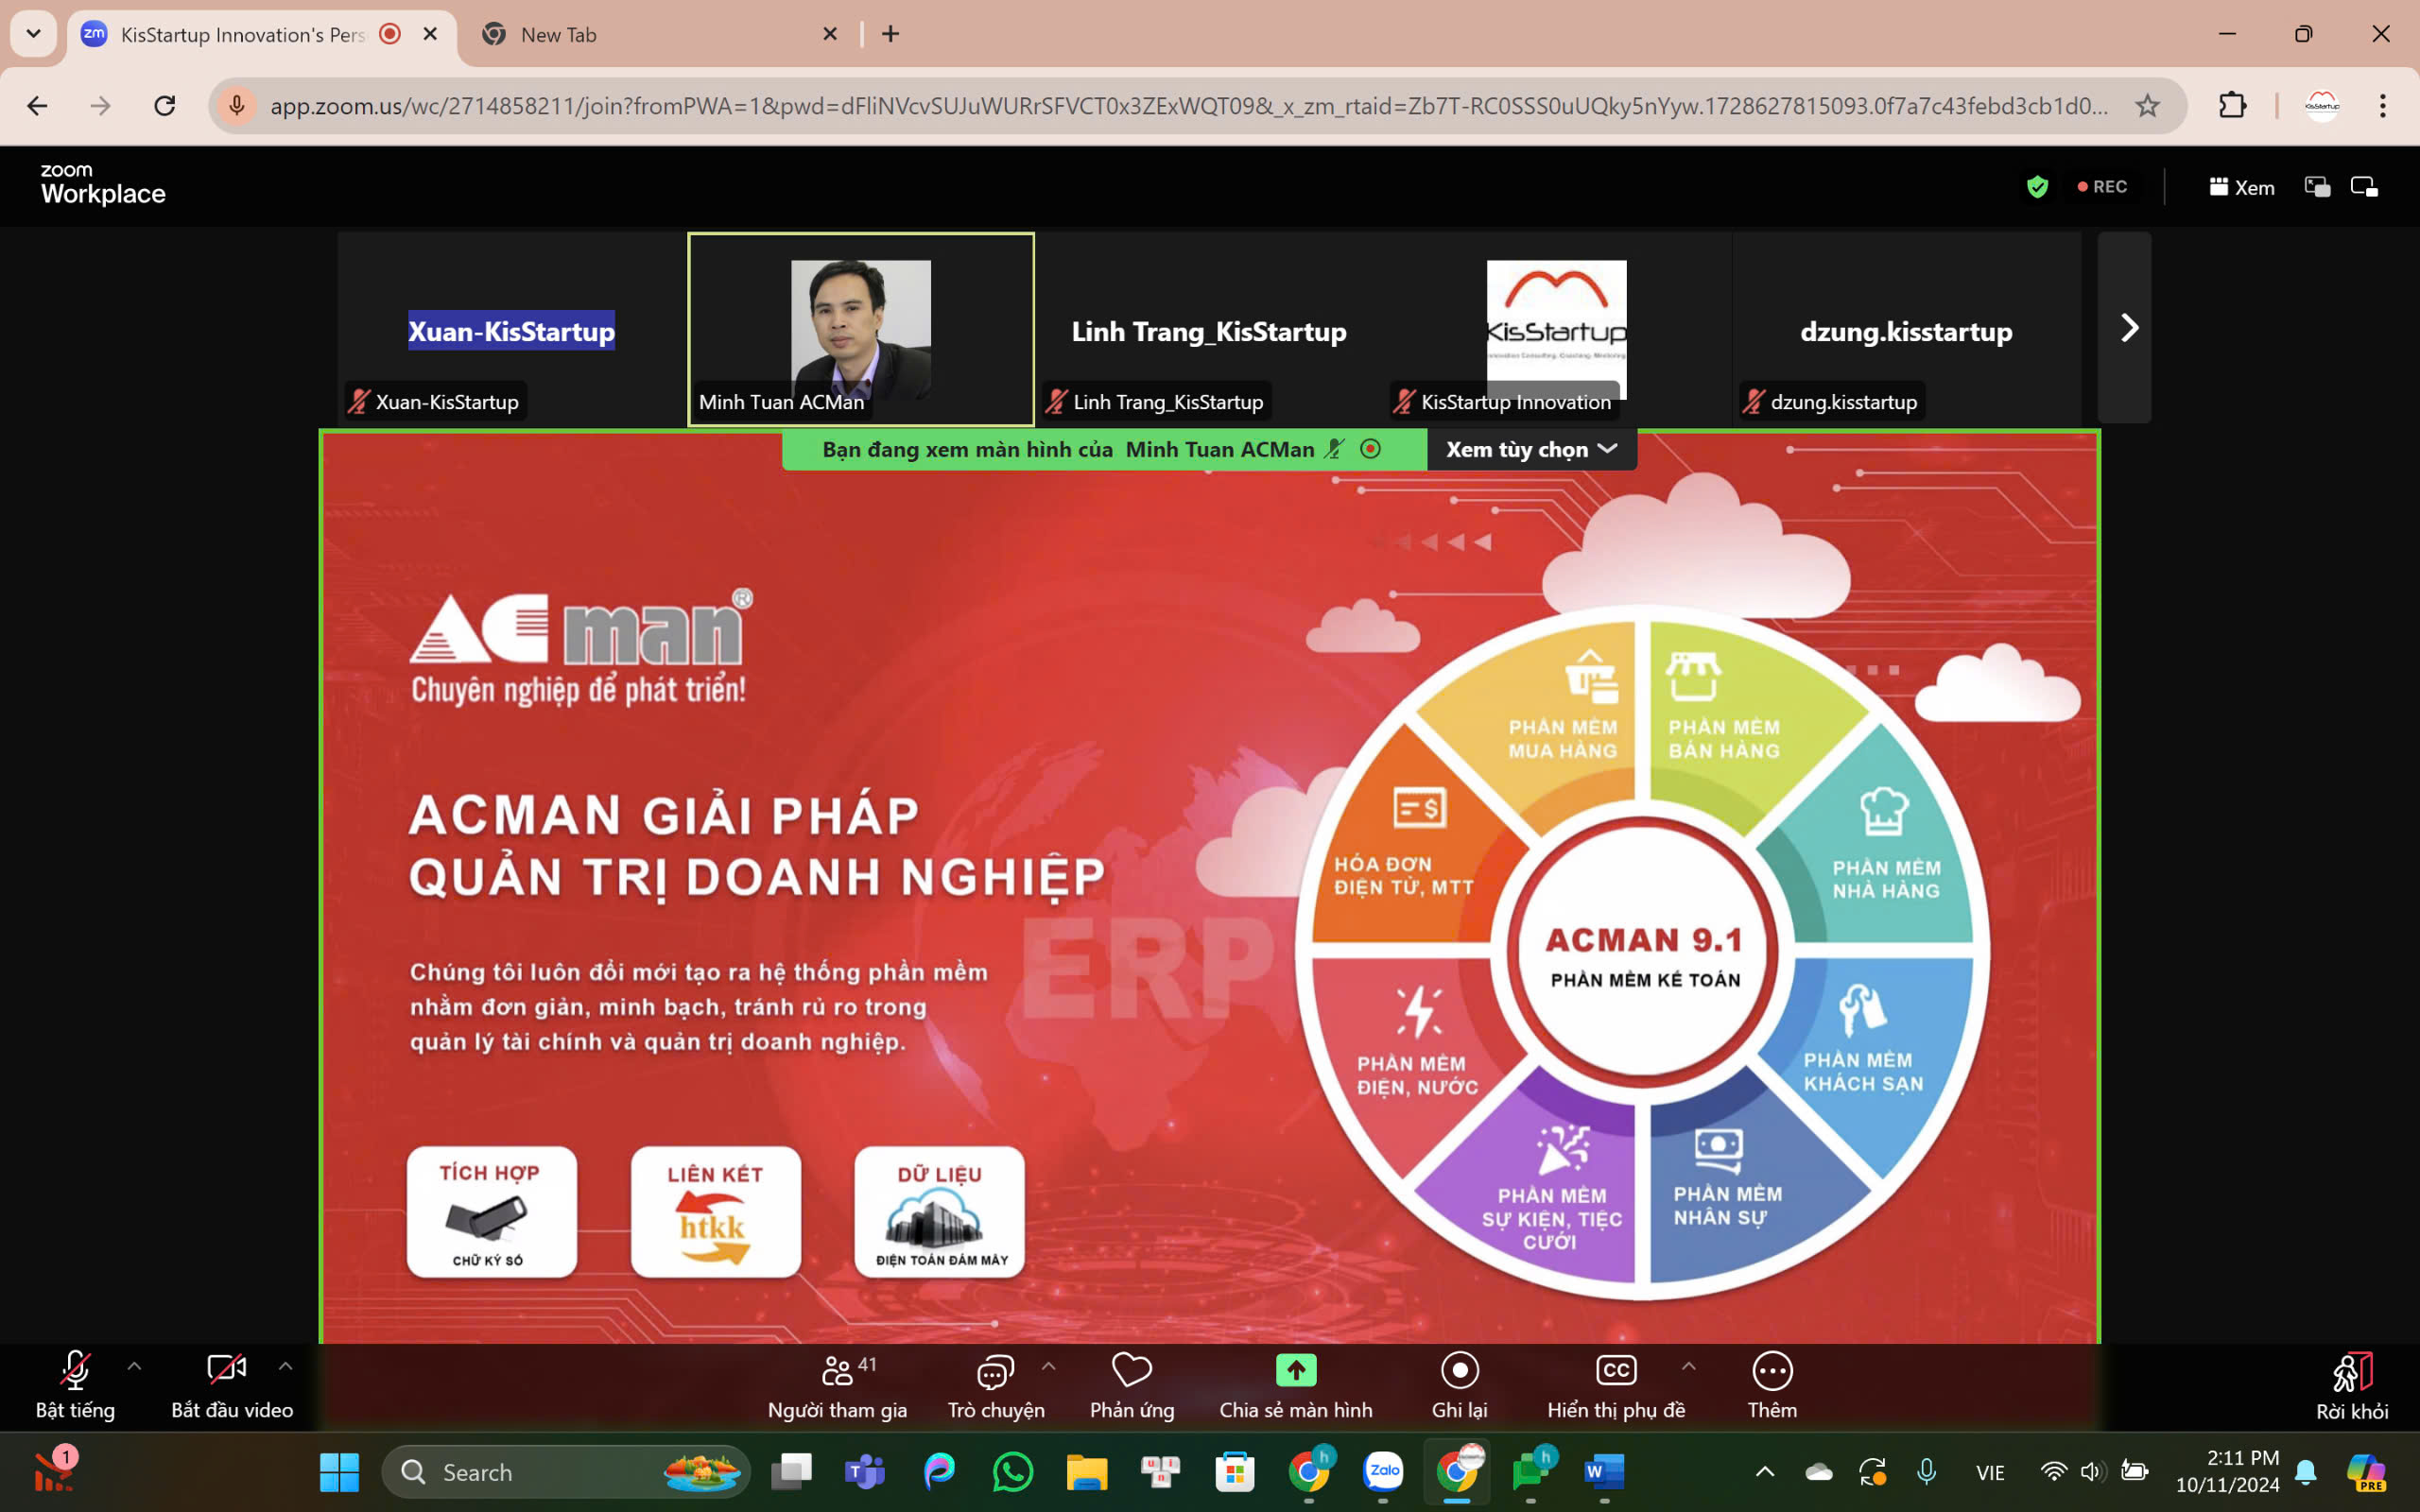Click the green encryption shield icon

tap(2037, 187)
